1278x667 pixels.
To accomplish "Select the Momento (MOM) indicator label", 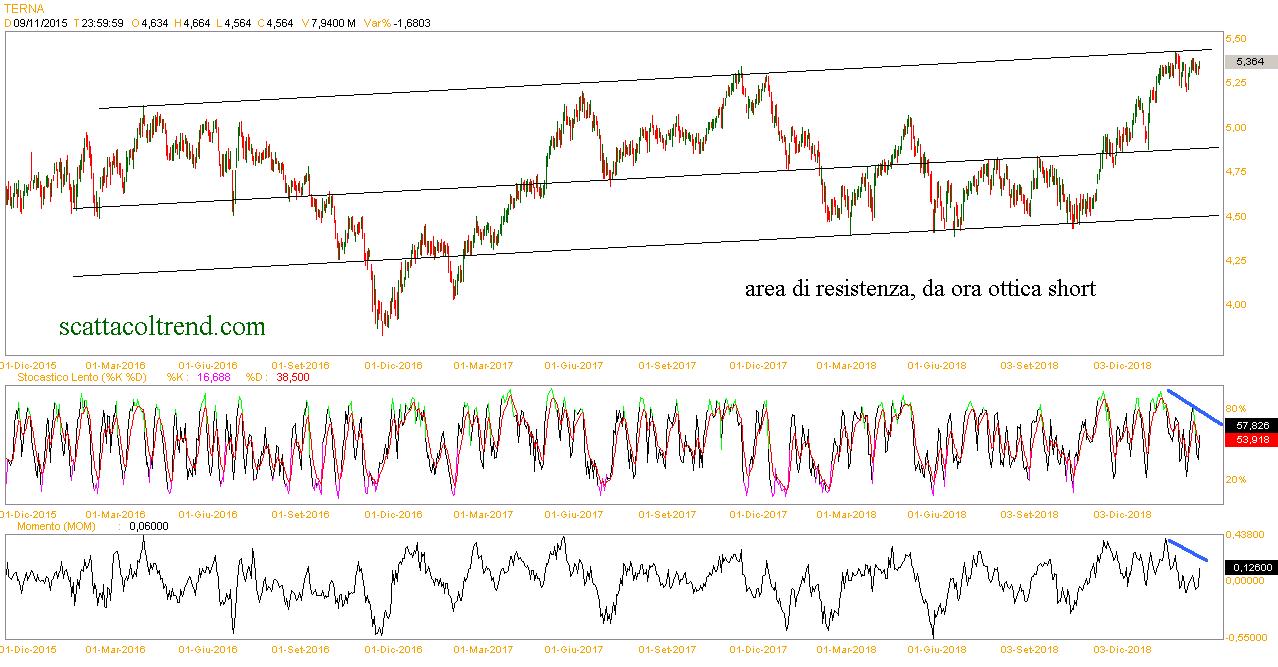I will coord(50,525).
